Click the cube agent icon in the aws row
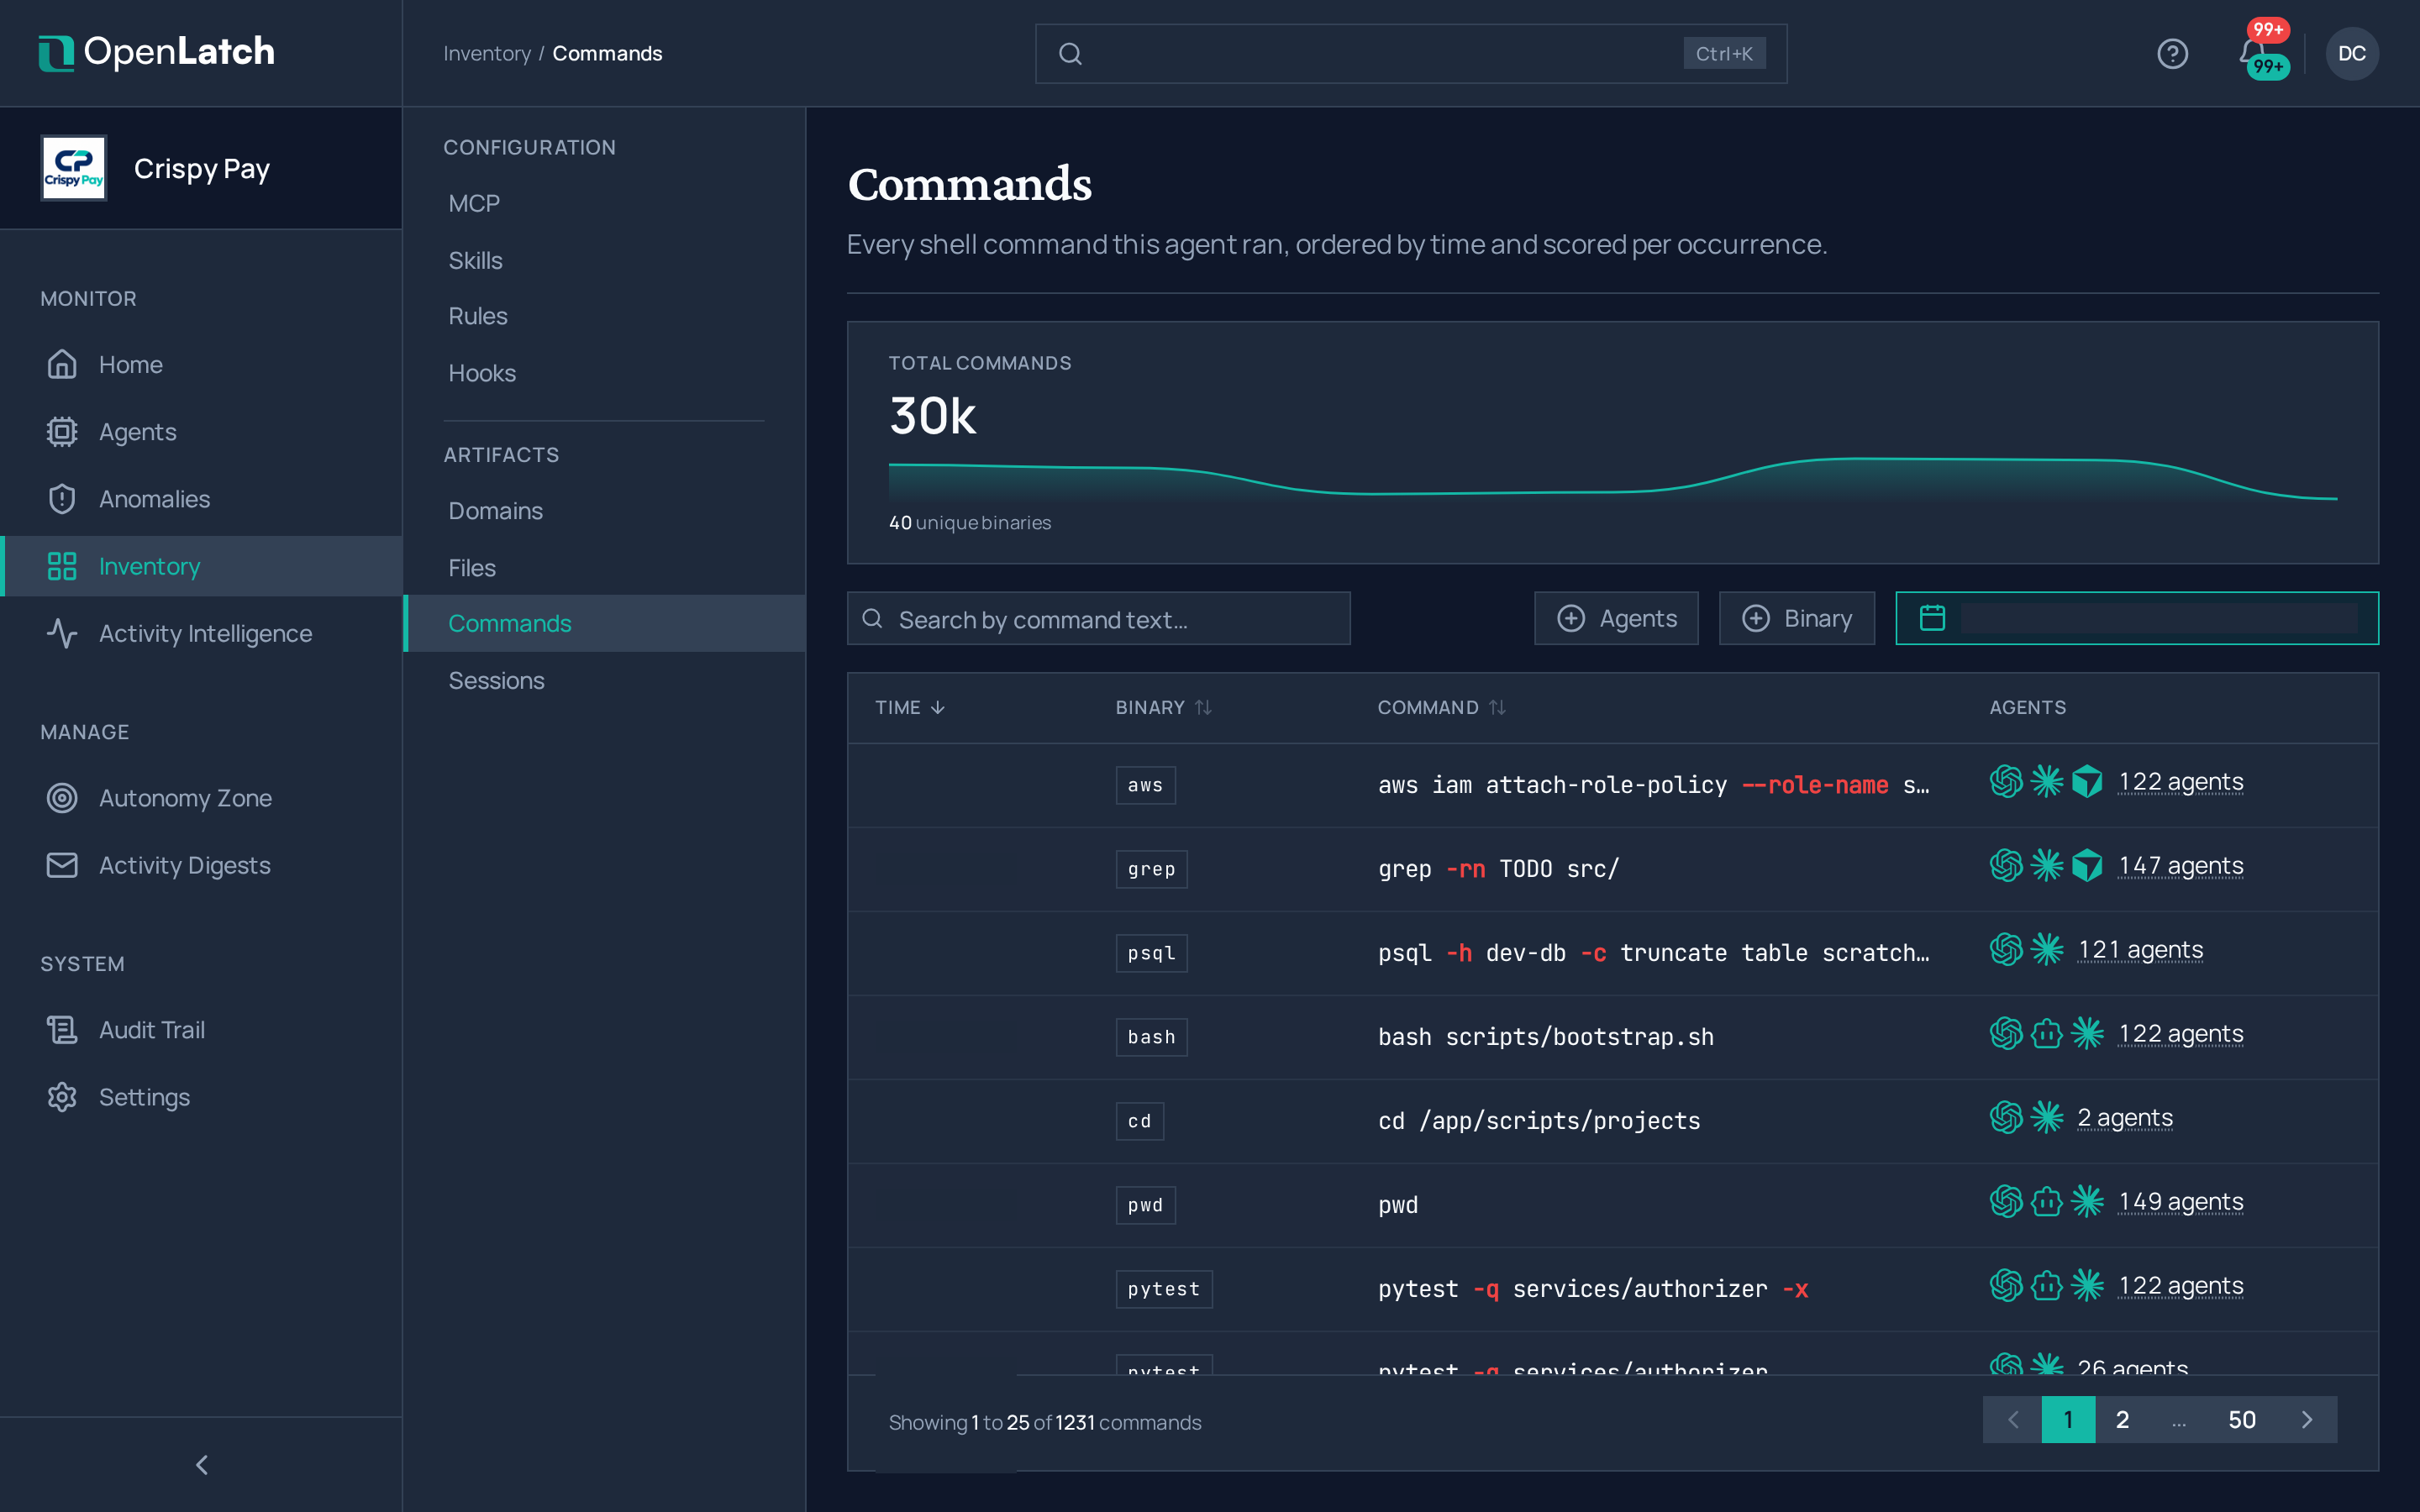Image resolution: width=2420 pixels, height=1512 pixels. [2087, 781]
